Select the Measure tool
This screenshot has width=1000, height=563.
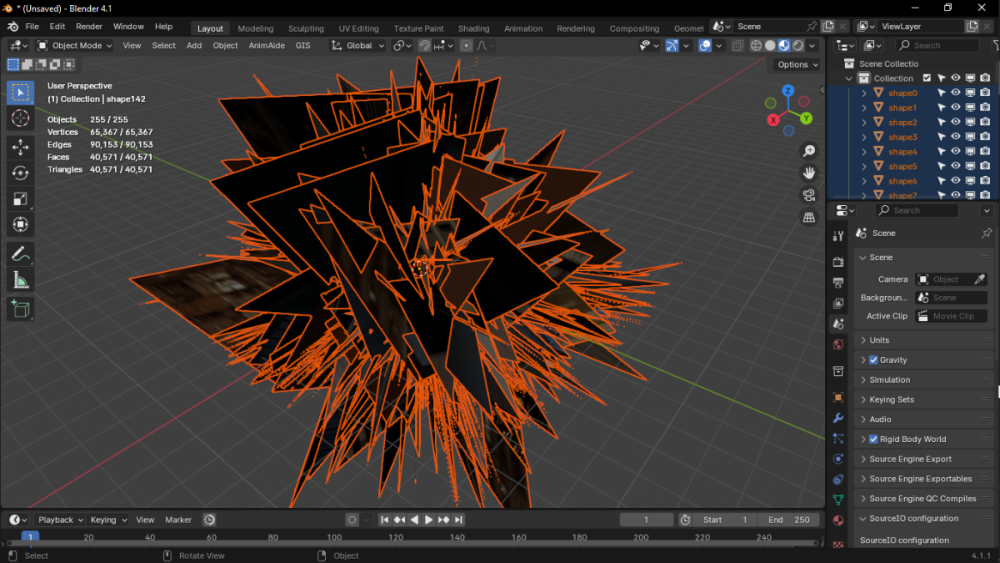pyautogui.click(x=20, y=281)
